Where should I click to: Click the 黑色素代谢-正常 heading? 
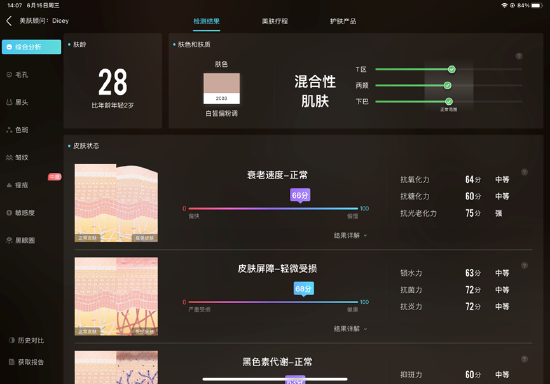point(277,362)
